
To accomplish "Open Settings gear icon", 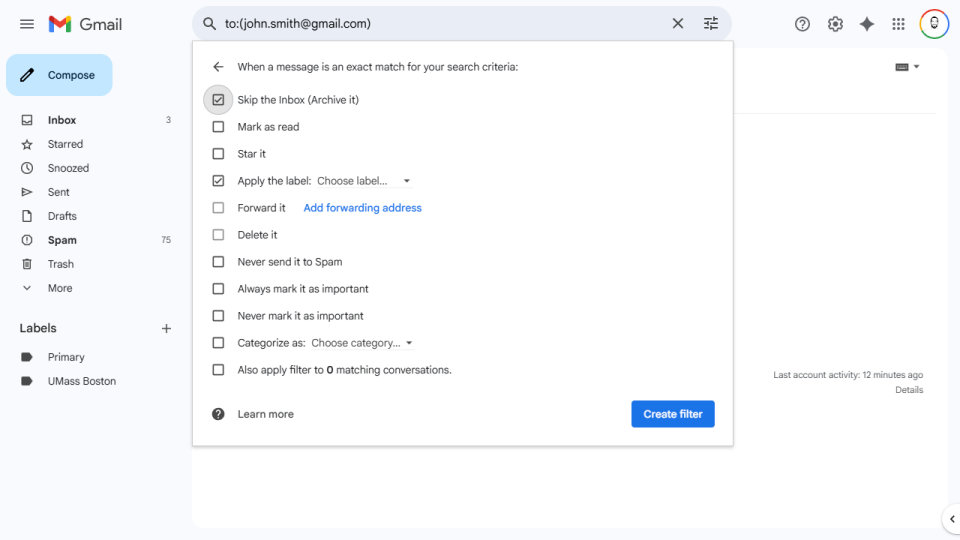I will coord(835,24).
